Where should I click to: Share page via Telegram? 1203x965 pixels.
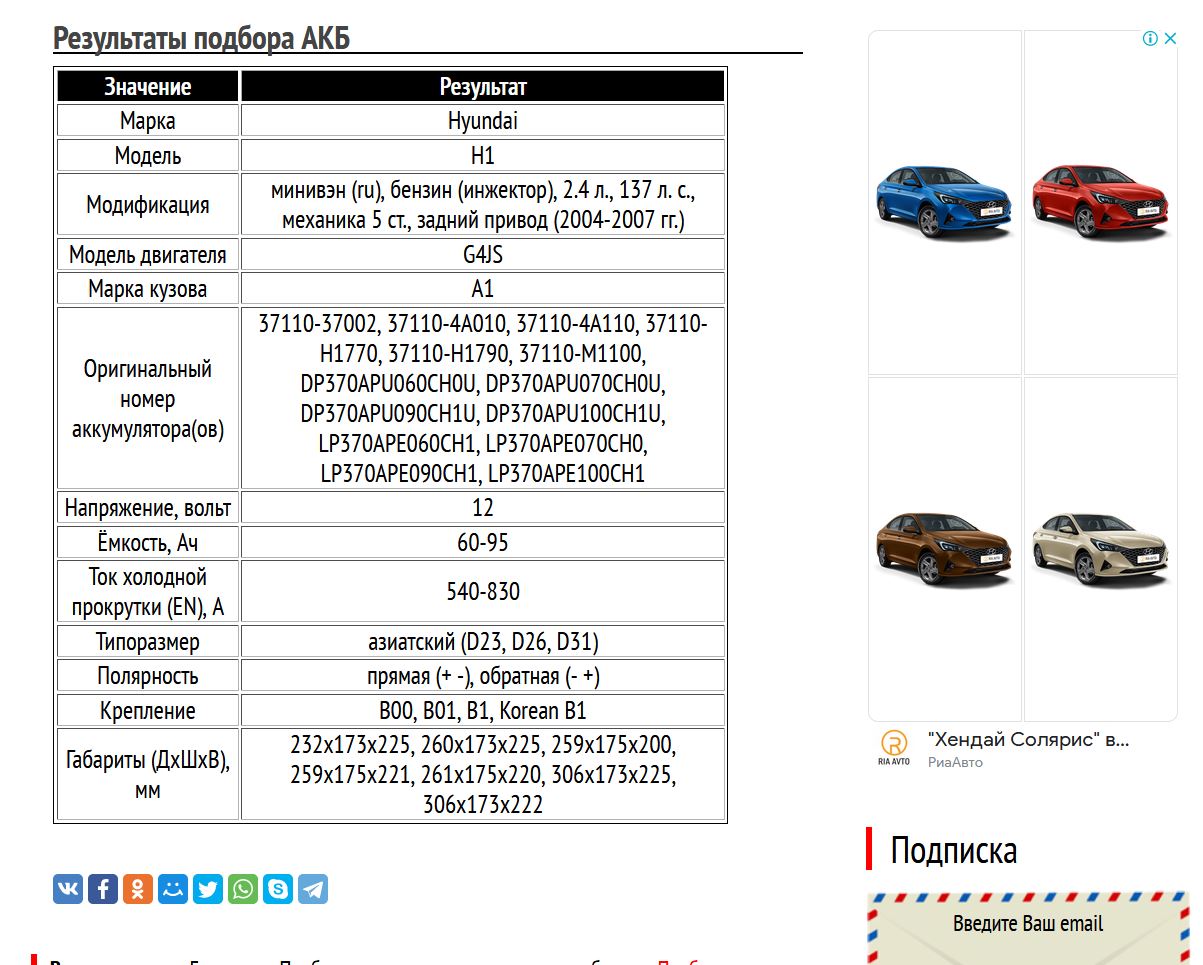pyautogui.click(x=313, y=889)
